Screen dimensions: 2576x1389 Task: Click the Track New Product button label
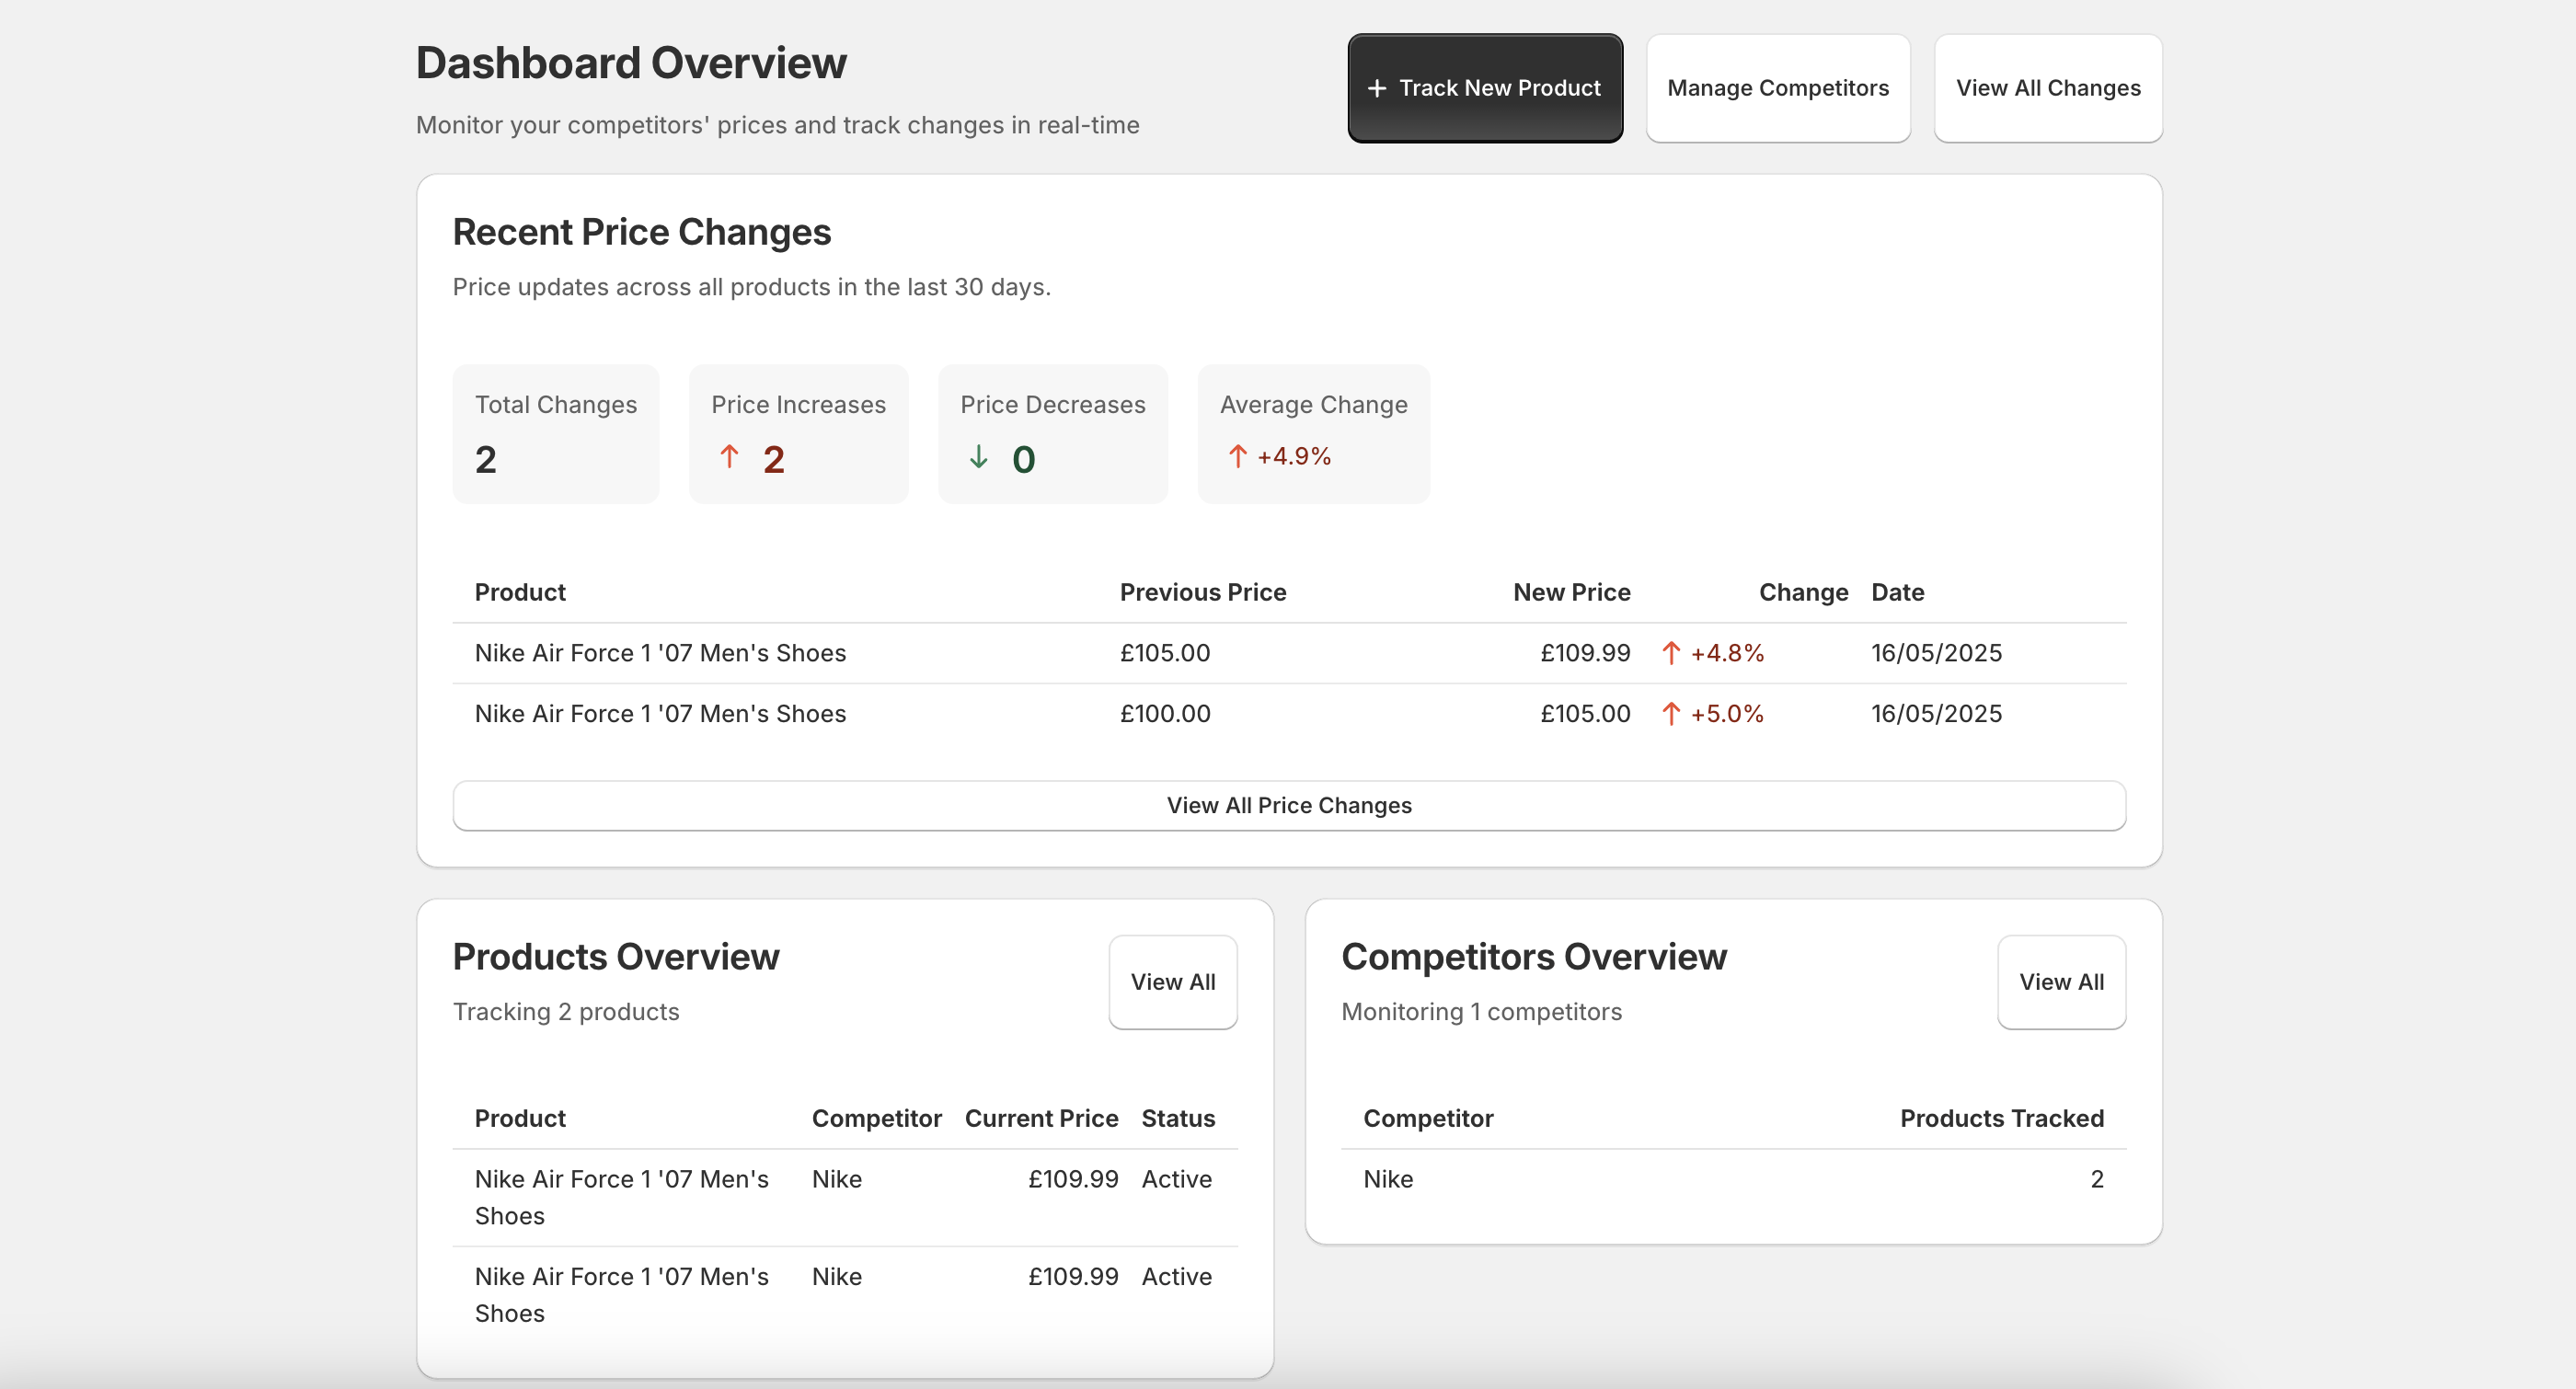click(1499, 88)
